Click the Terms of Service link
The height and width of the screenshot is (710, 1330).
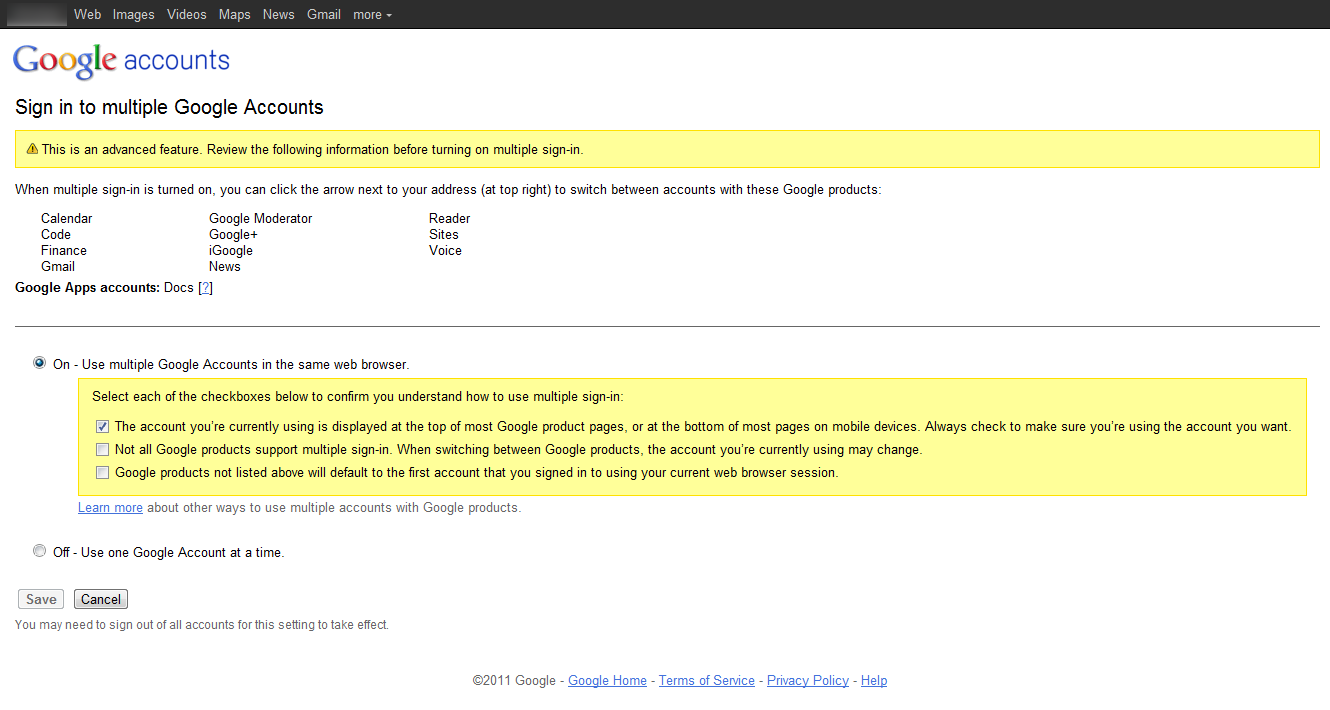pyautogui.click(x=706, y=680)
